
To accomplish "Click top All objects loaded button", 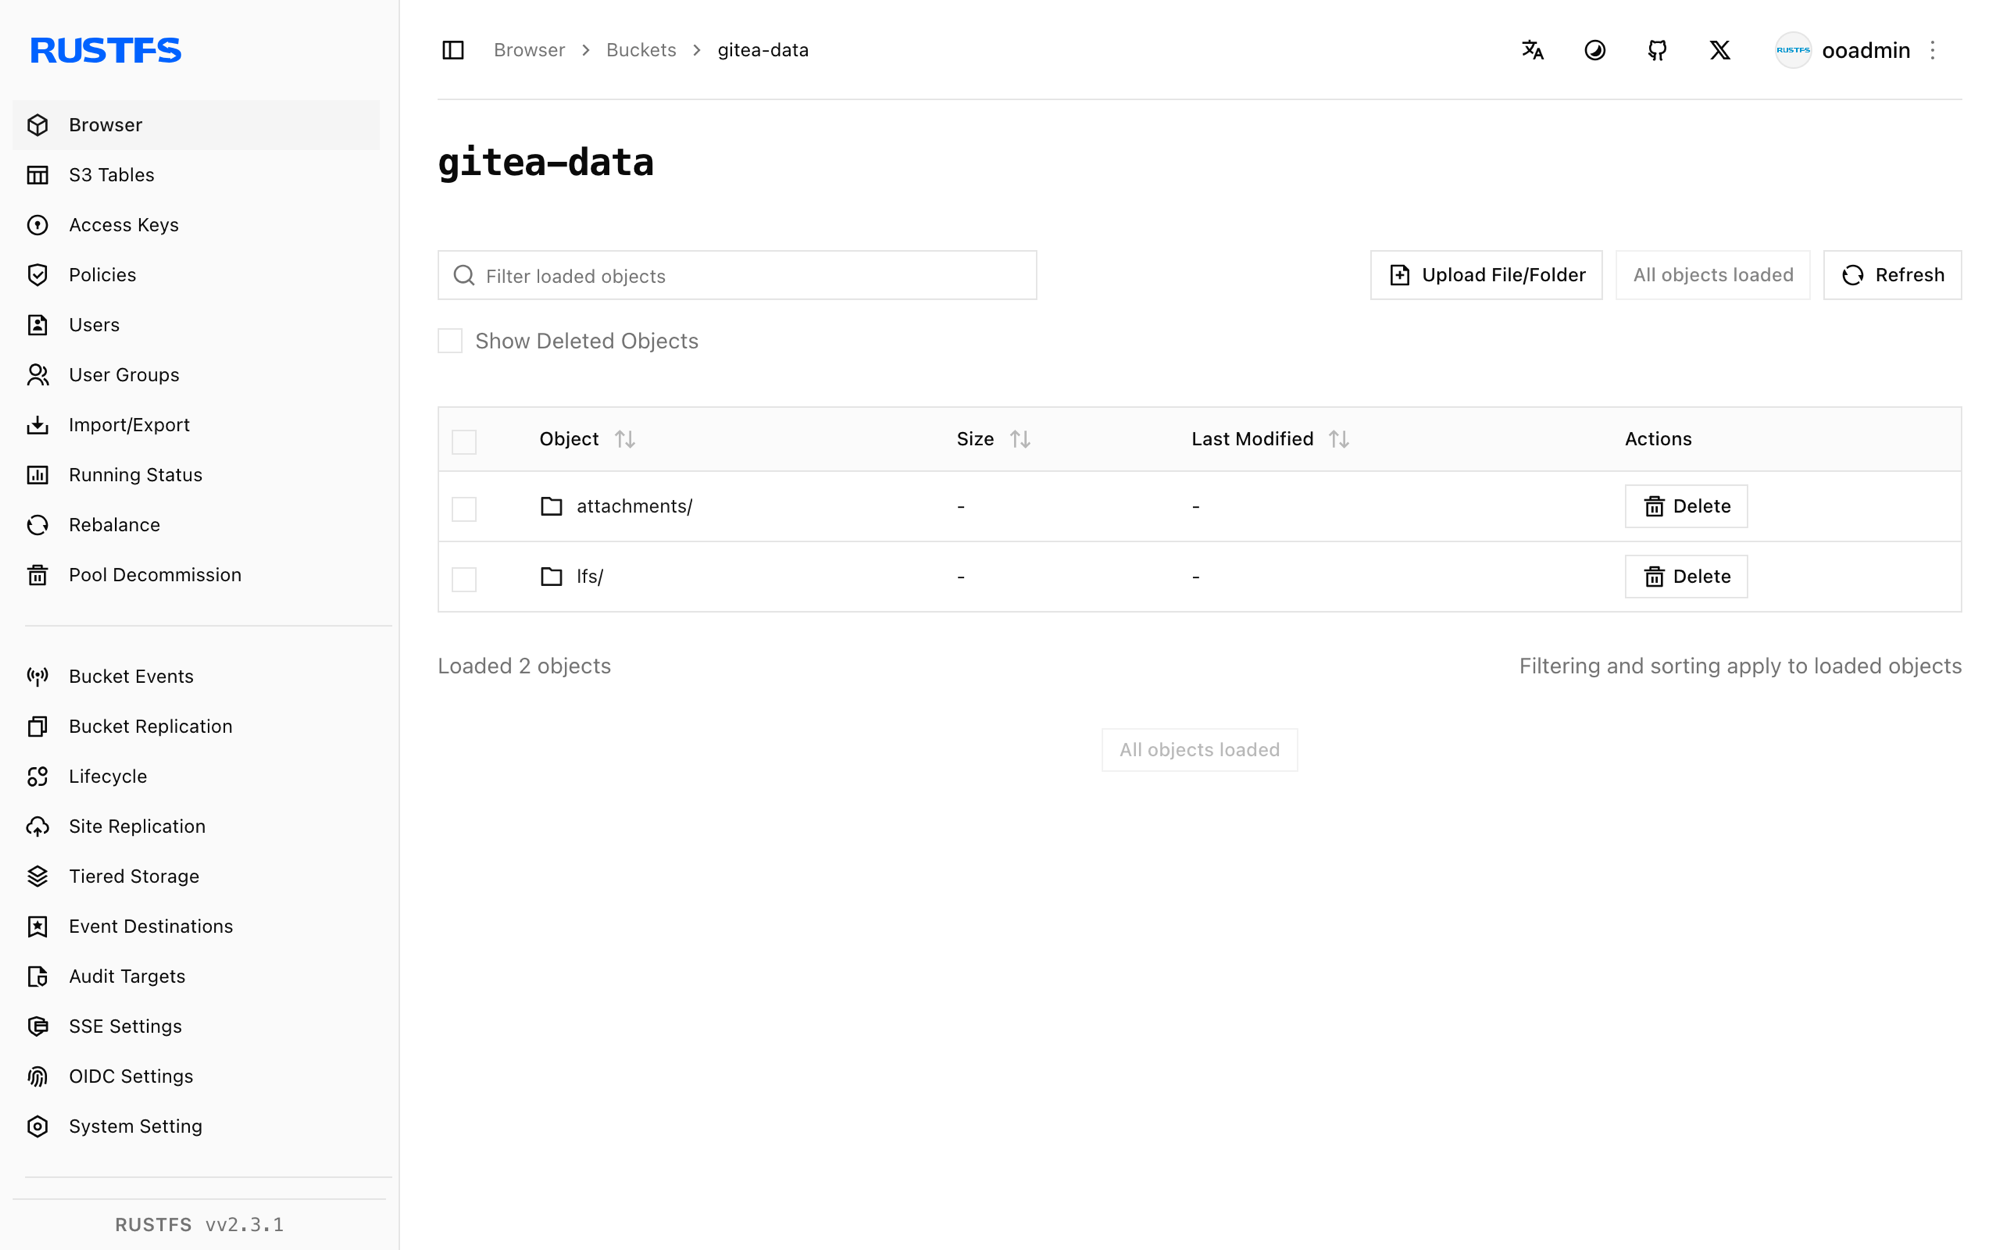I will (x=1712, y=275).
